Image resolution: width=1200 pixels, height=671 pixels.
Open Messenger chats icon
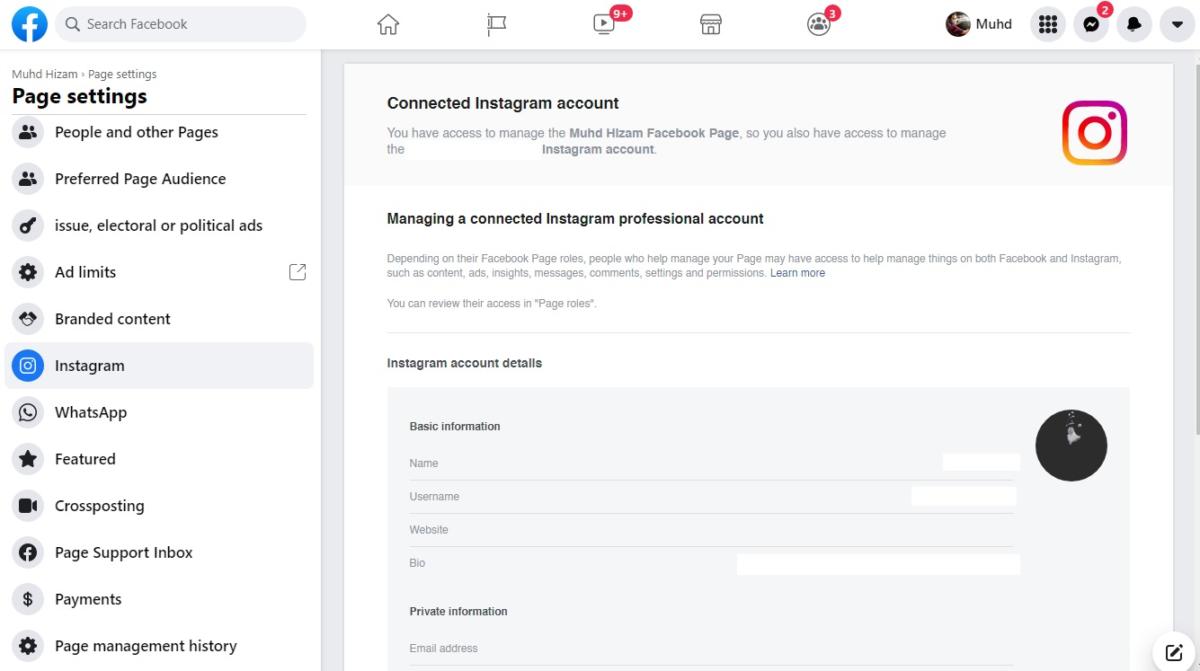tap(1091, 24)
